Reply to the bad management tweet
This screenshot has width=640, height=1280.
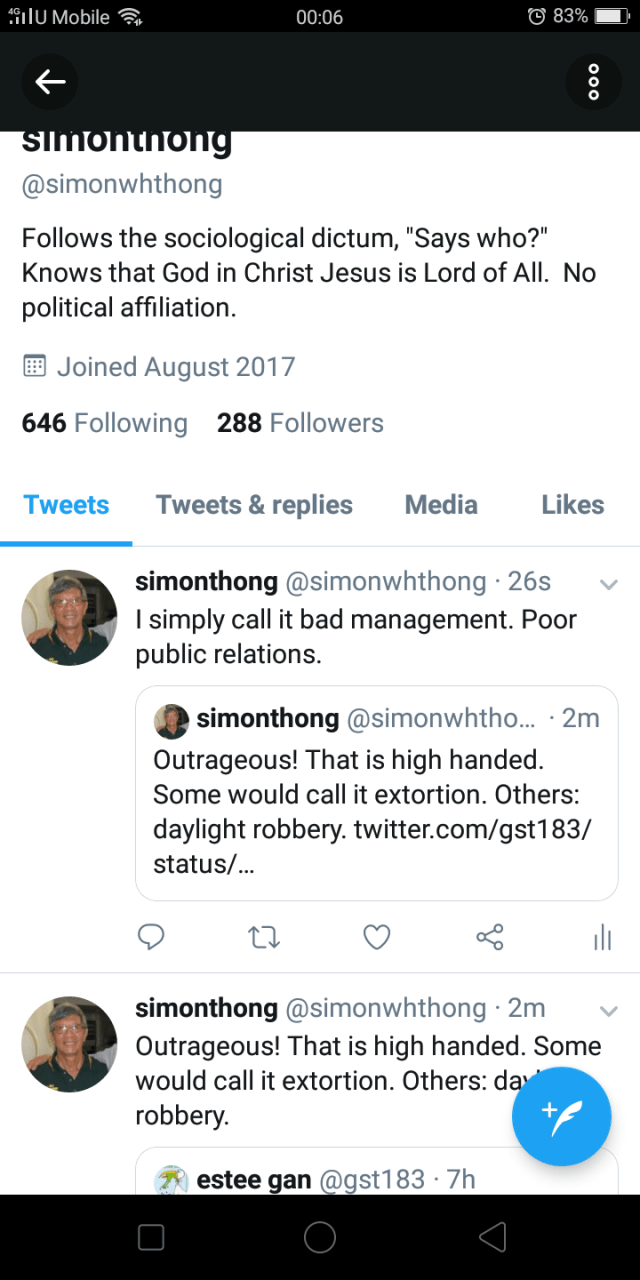[x=150, y=937]
